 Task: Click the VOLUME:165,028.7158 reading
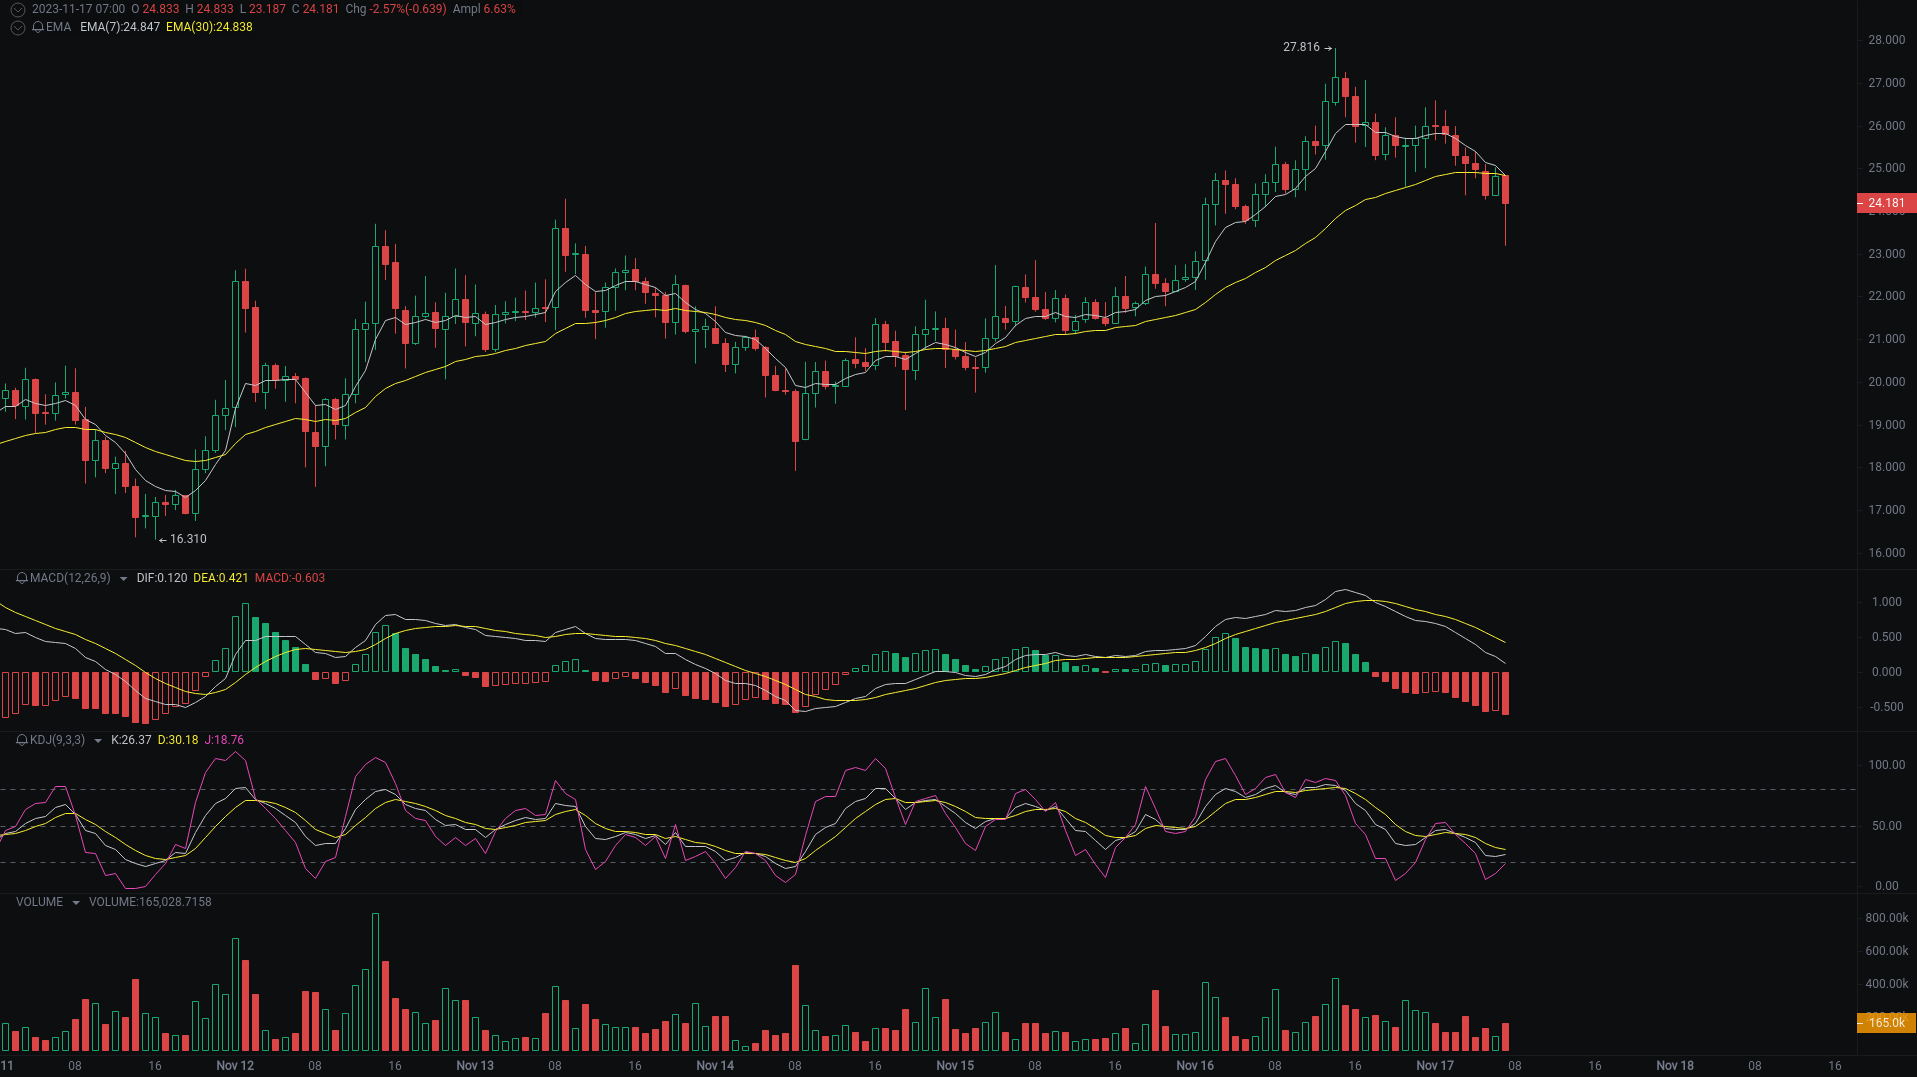point(150,902)
